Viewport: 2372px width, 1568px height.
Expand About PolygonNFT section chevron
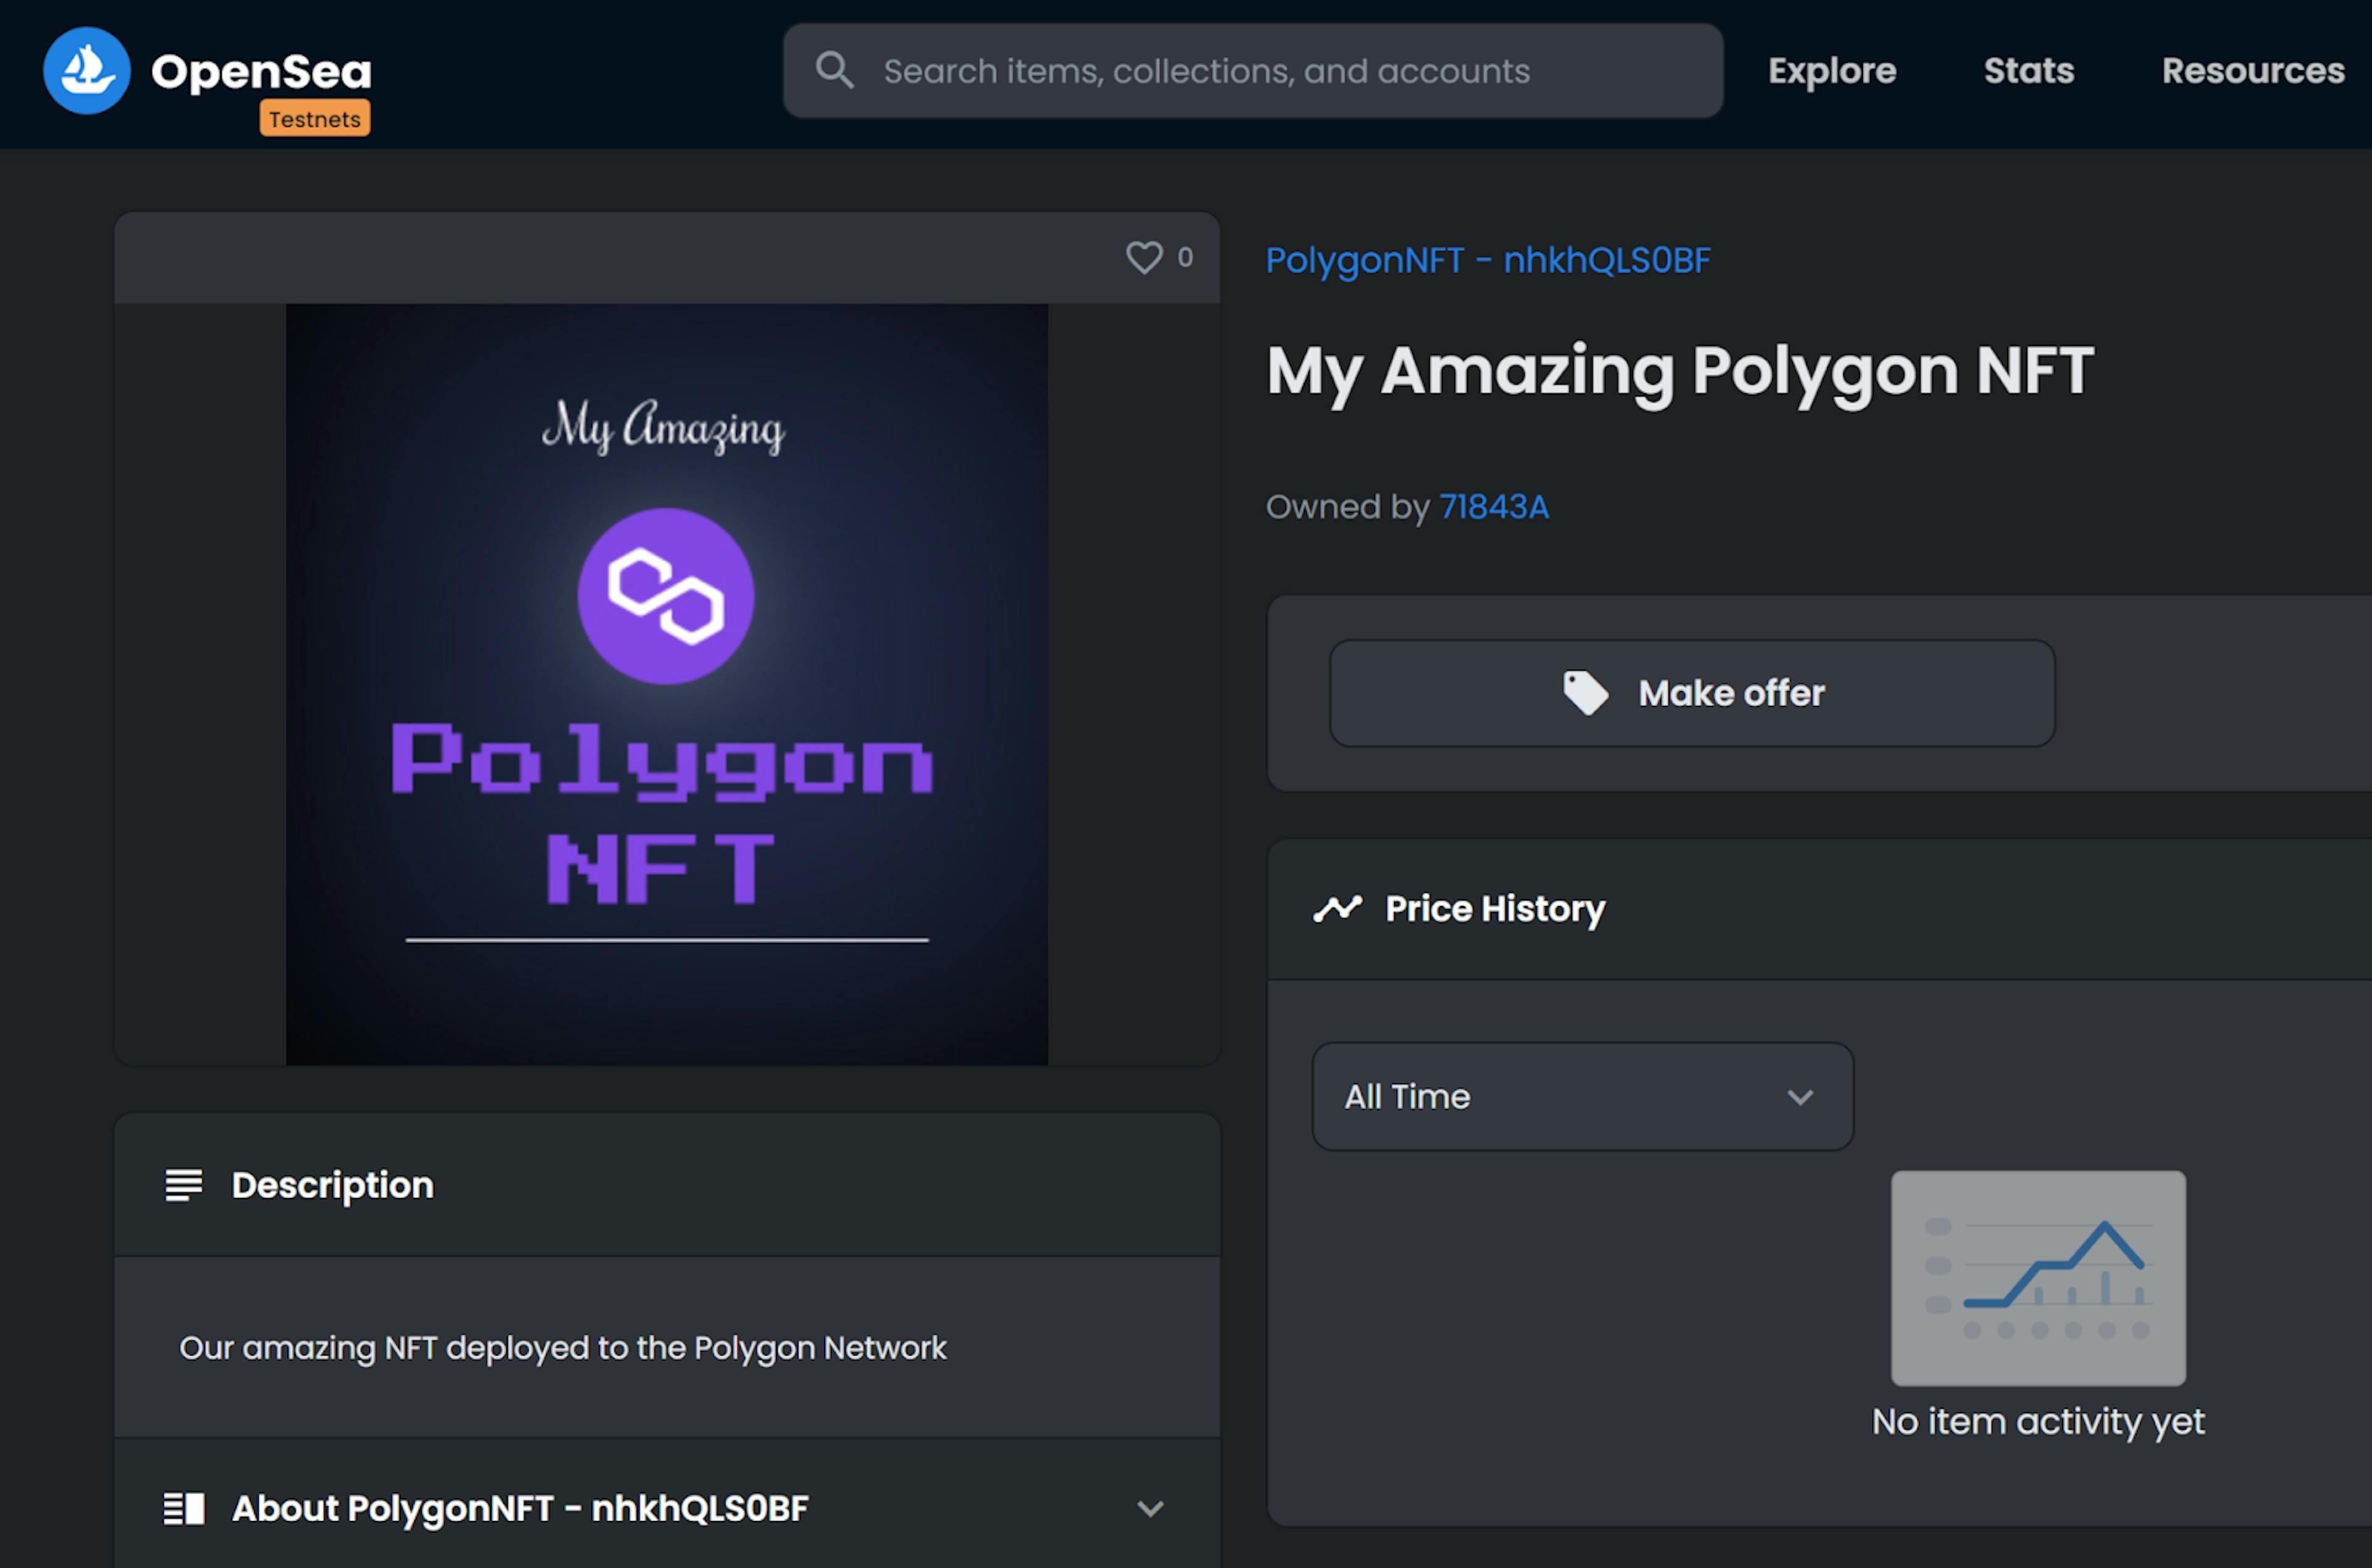(x=1151, y=1508)
